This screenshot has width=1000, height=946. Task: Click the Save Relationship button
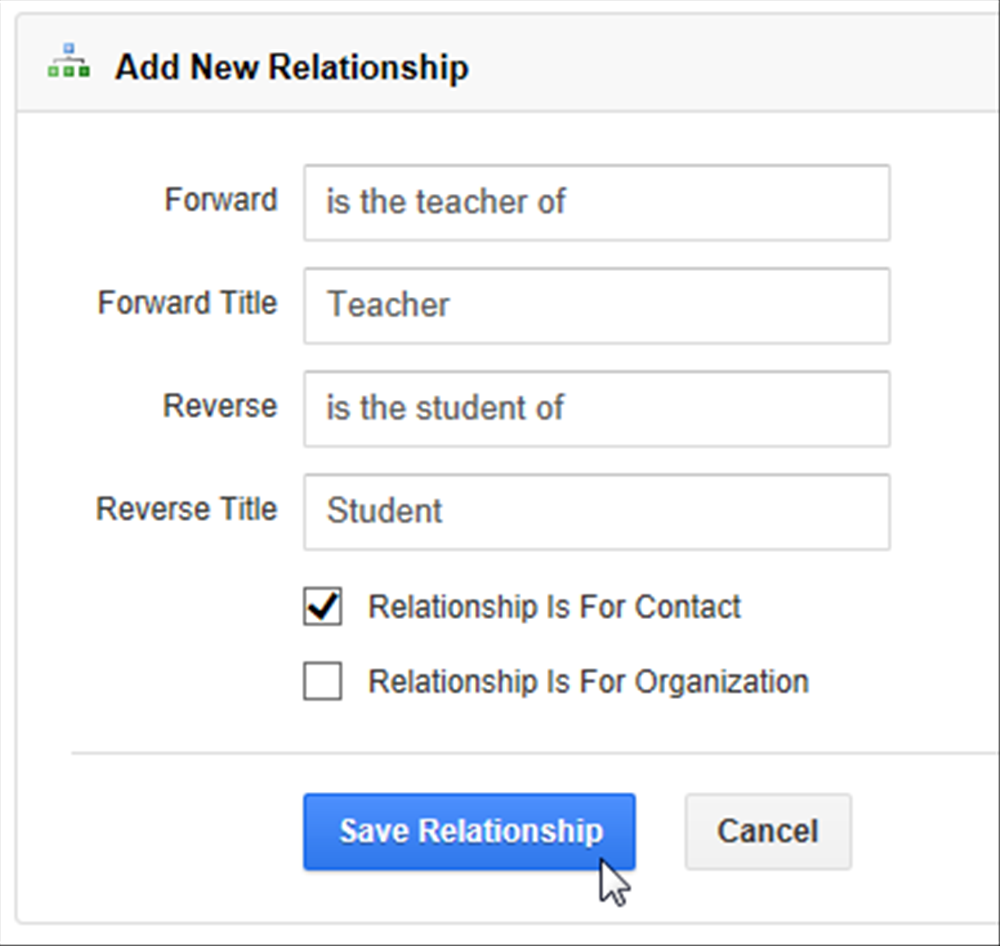pyautogui.click(x=469, y=831)
